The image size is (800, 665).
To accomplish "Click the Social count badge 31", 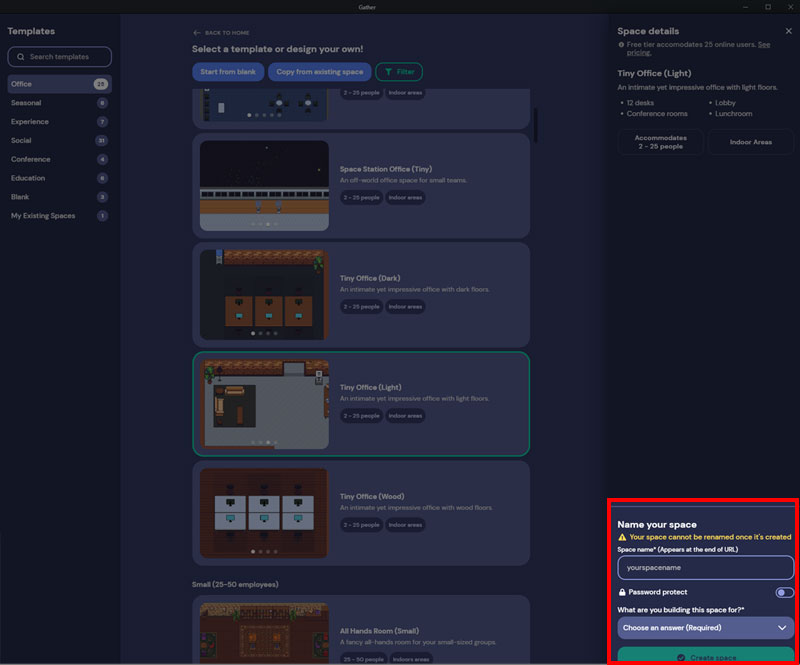I will [x=102, y=140].
